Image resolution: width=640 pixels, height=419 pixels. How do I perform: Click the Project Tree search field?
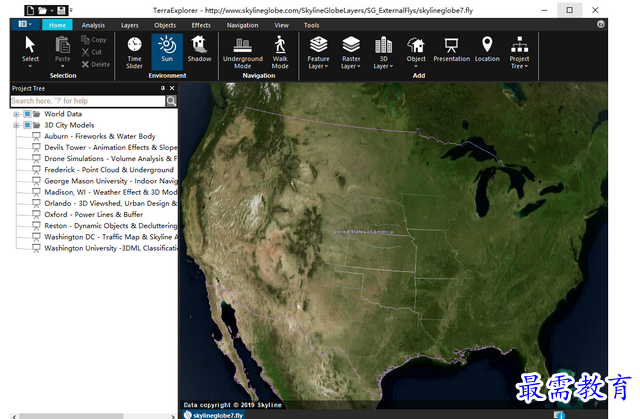(88, 101)
